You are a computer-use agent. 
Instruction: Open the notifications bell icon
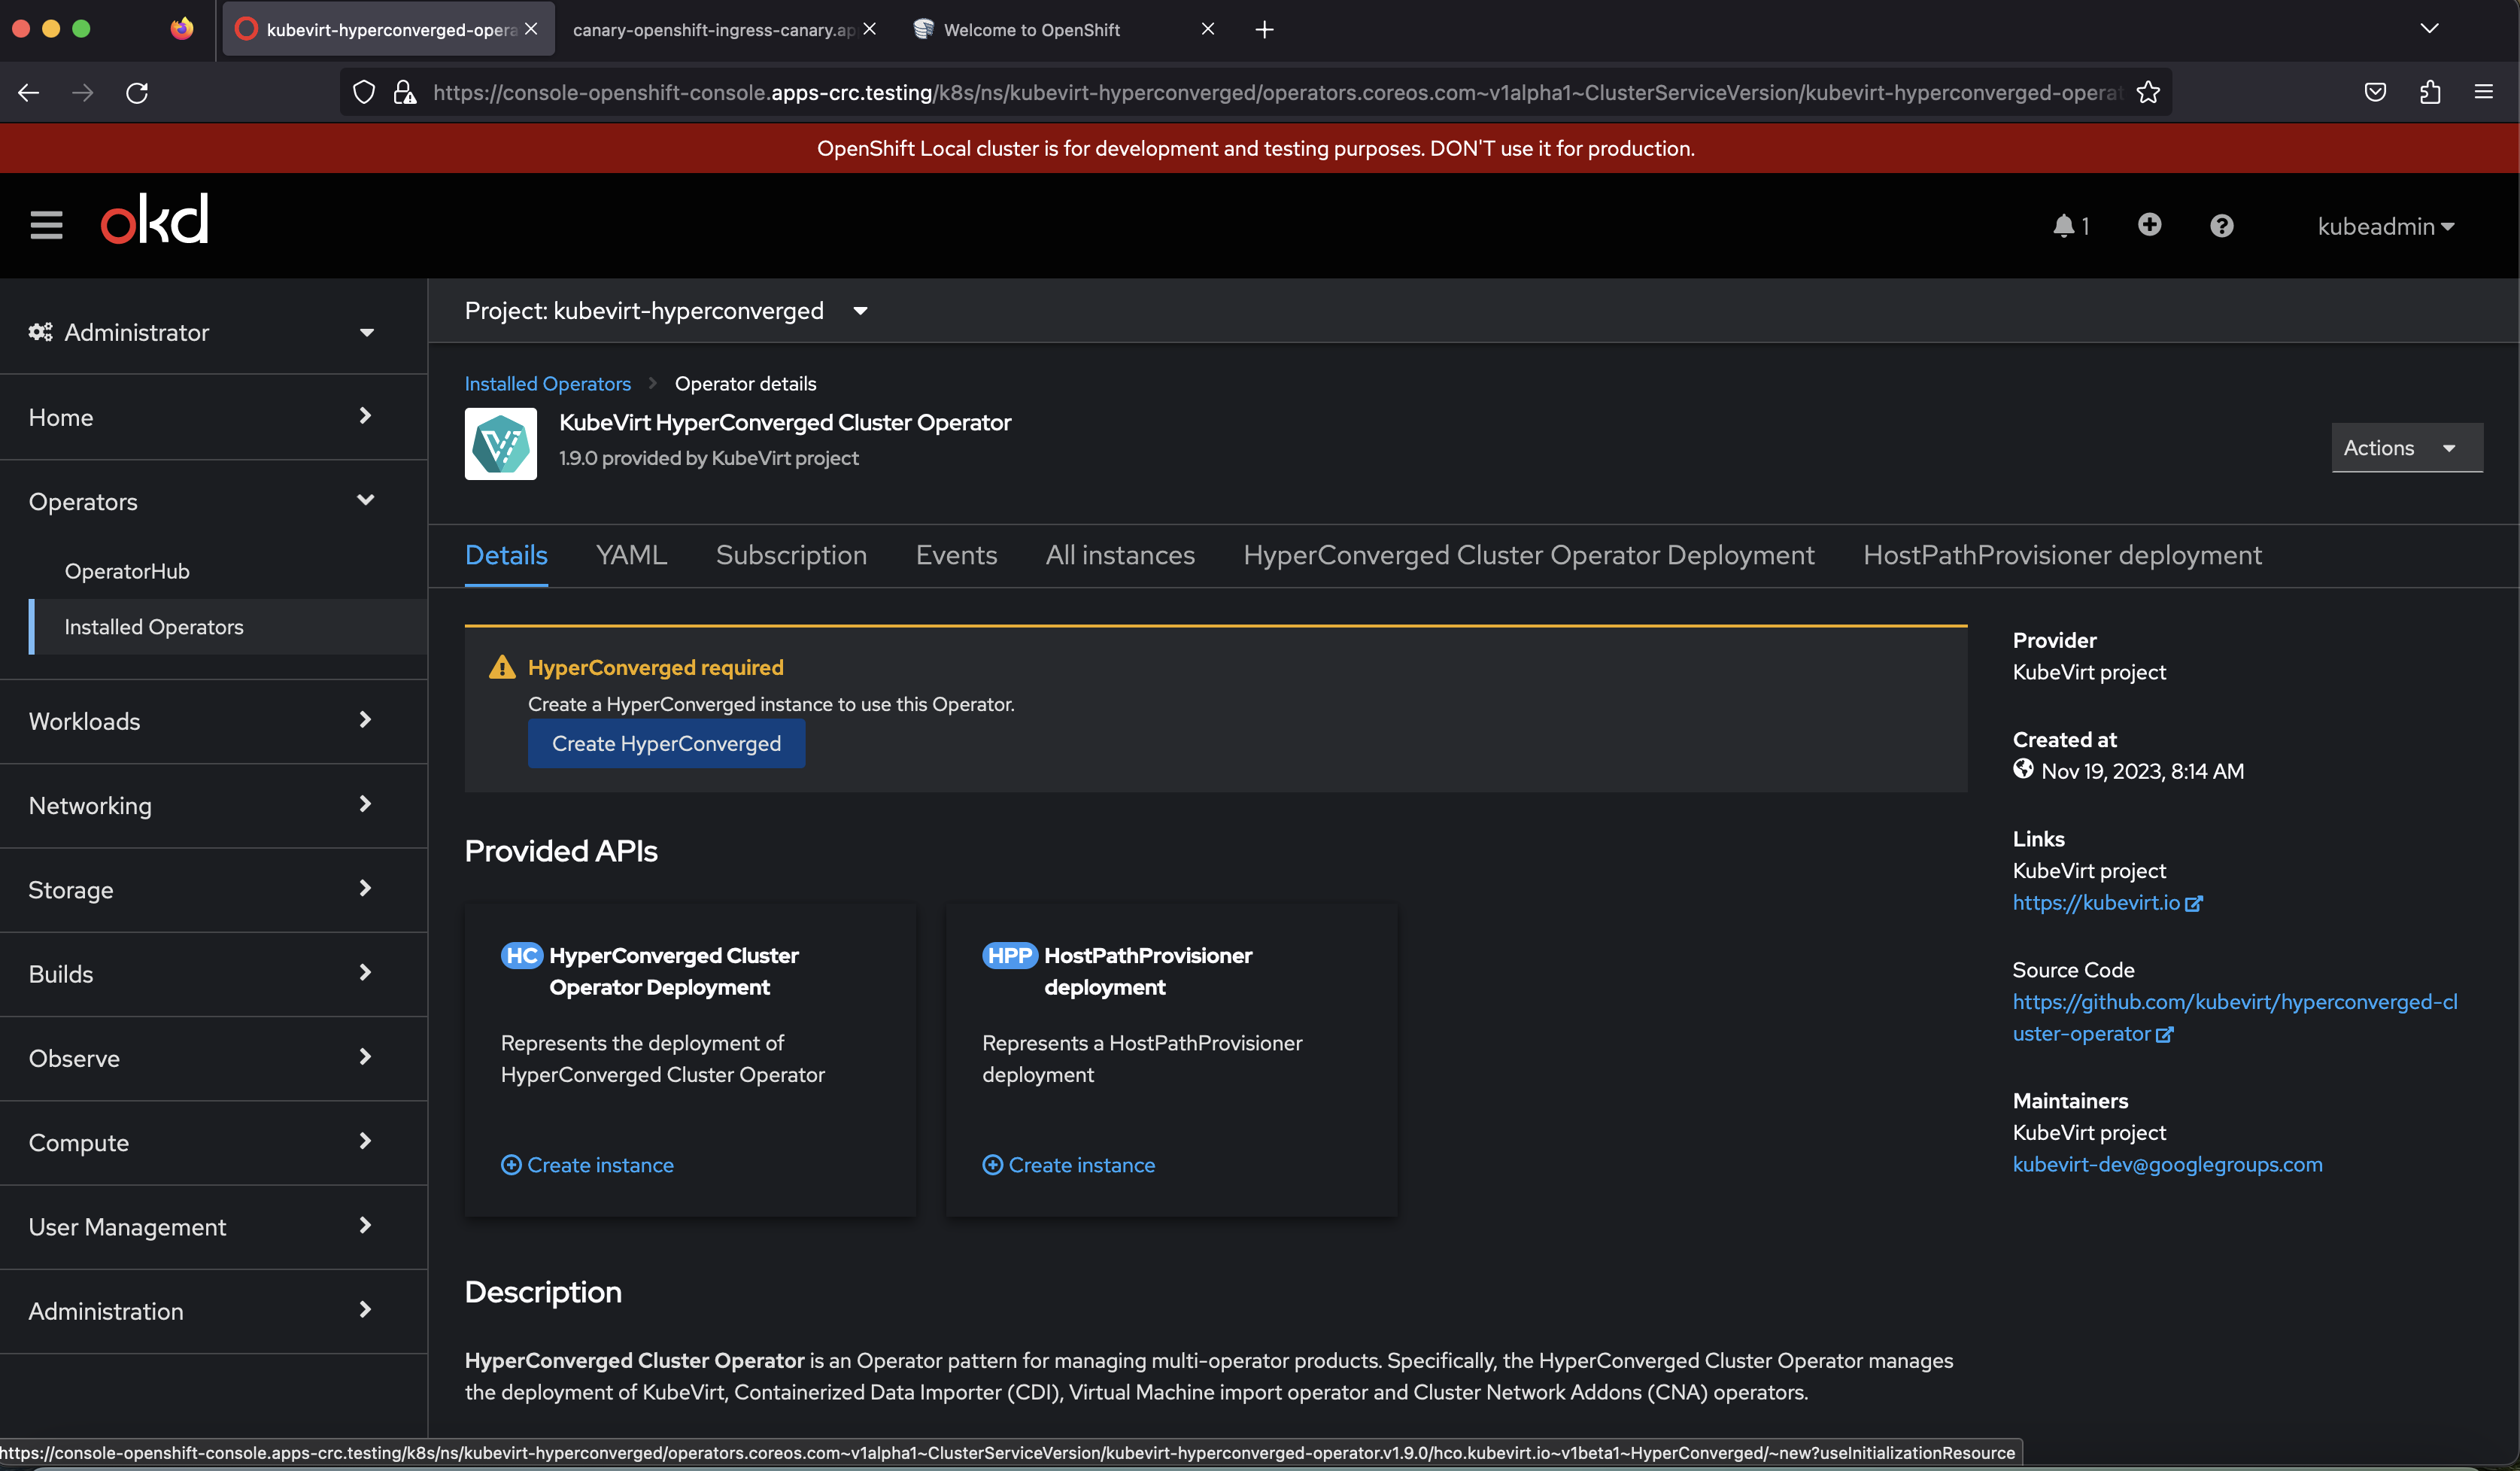click(x=2067, y=226)
